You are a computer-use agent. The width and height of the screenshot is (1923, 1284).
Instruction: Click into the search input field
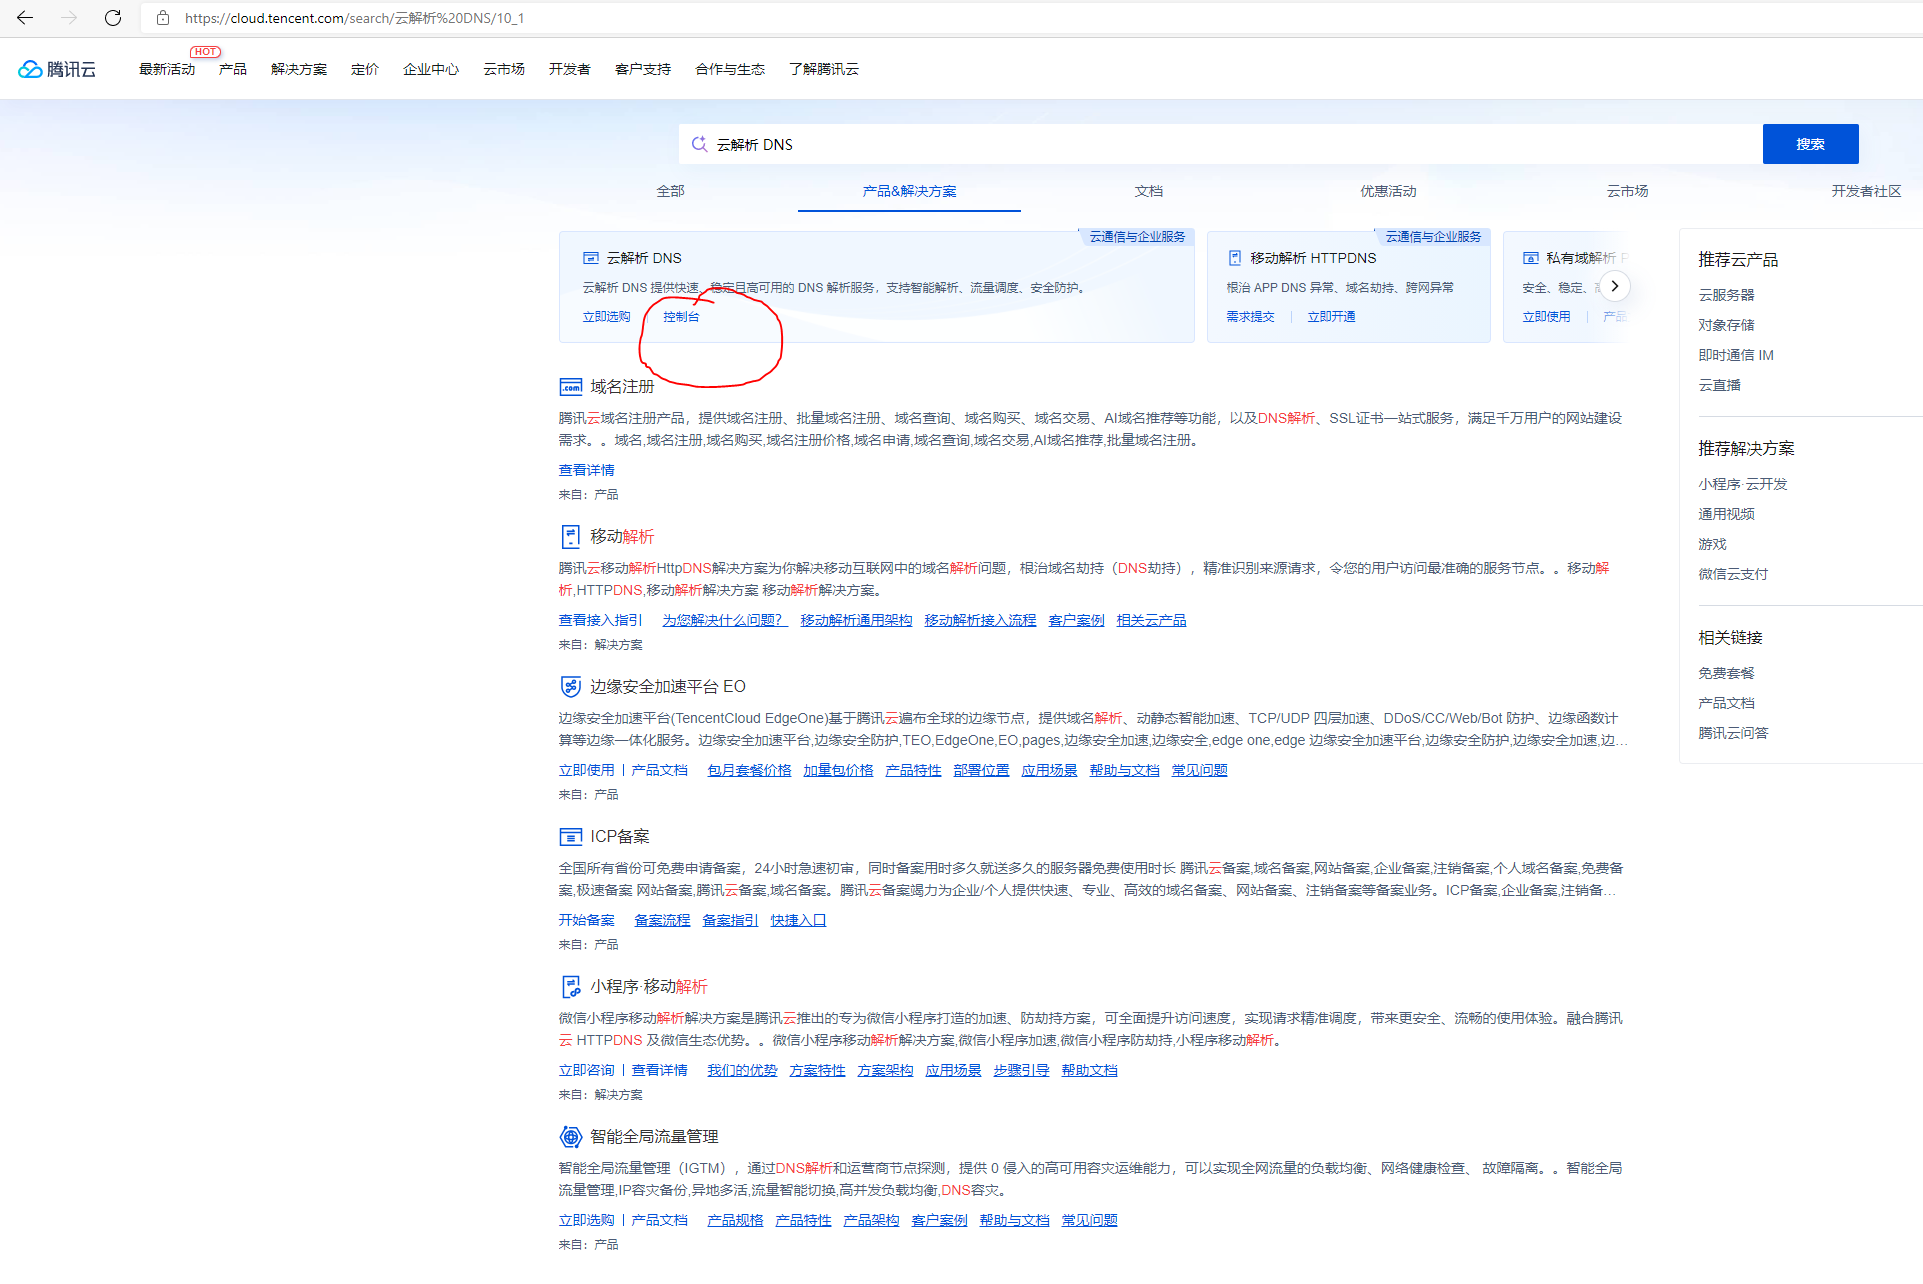(1200, 144)
